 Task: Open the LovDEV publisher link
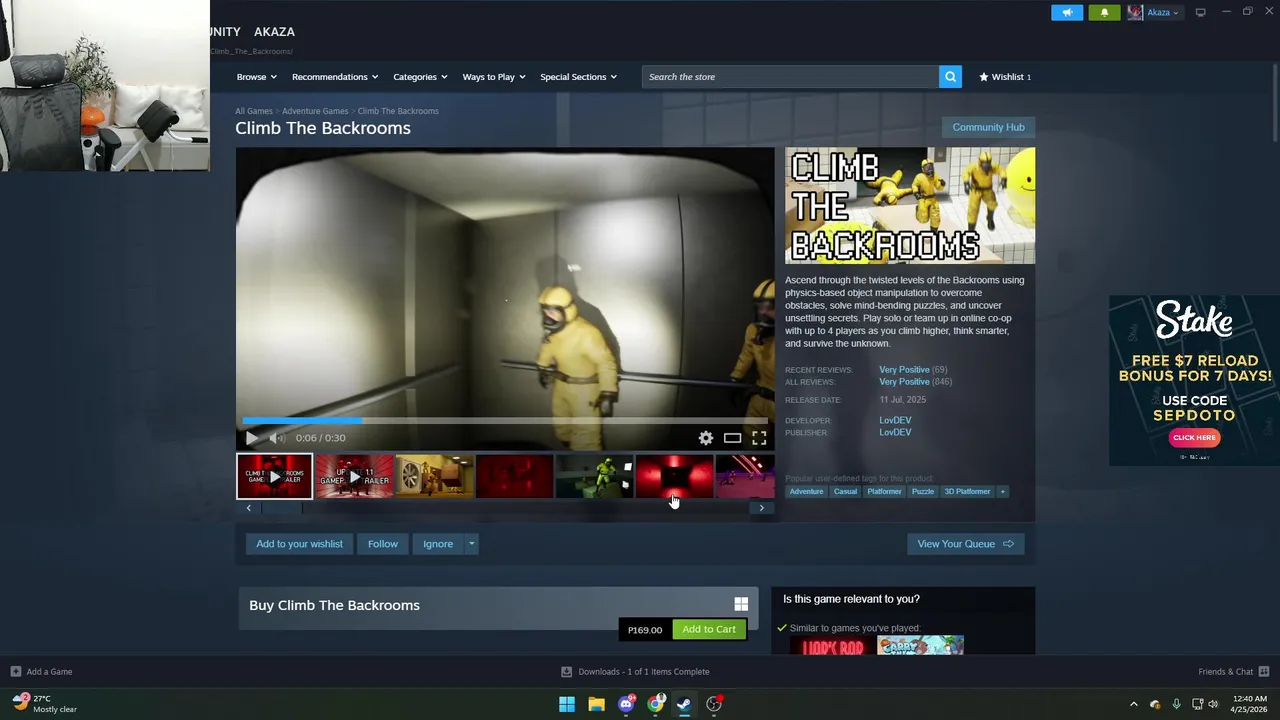(895, 433)
